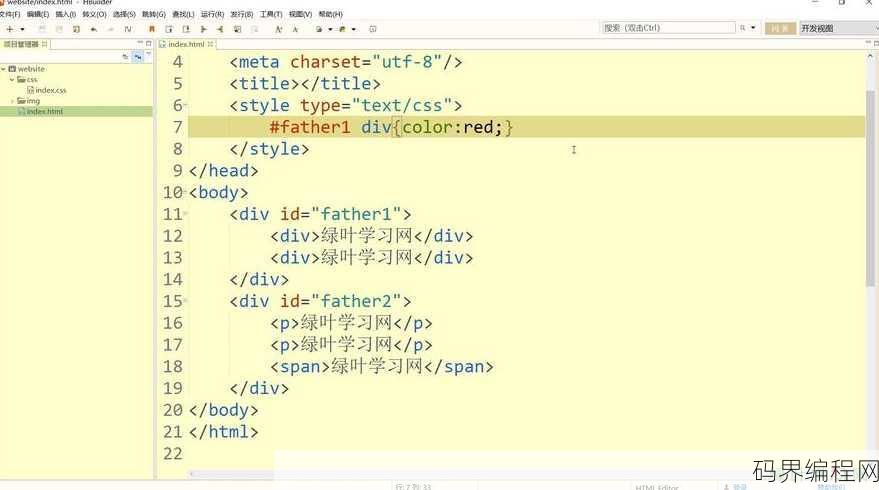Expand the img folder
Screen dimensions: 879x490
[12, 101]
